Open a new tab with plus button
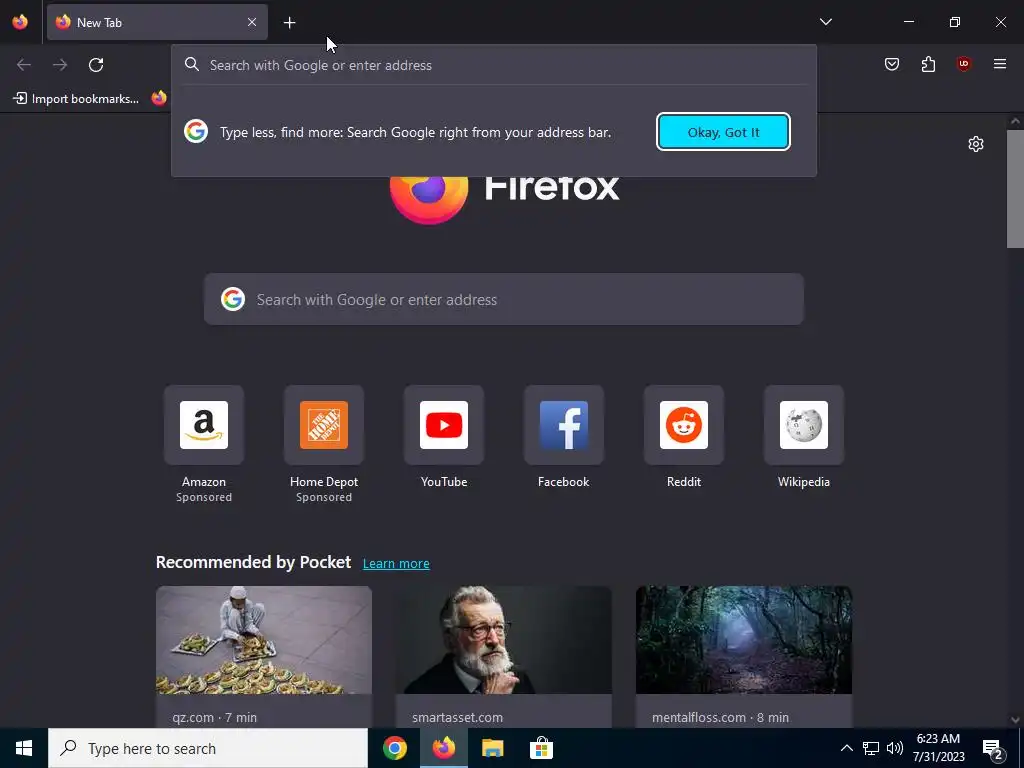This screenshot has height=768, width=1024. pos(289,23)
